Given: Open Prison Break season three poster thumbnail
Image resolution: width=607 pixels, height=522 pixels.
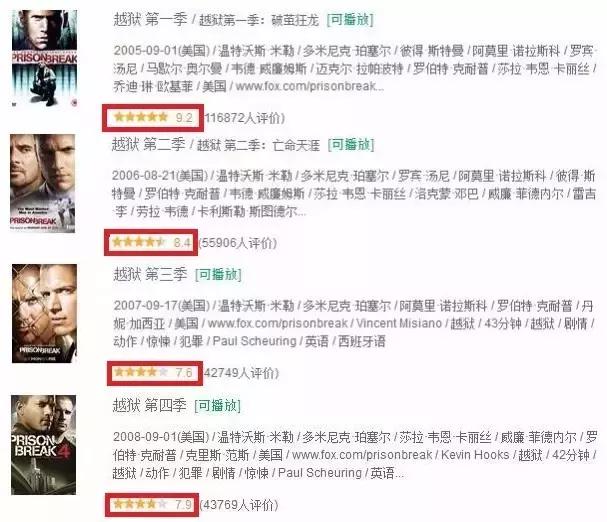Looking at the screenshot, I should click(44, 313).
